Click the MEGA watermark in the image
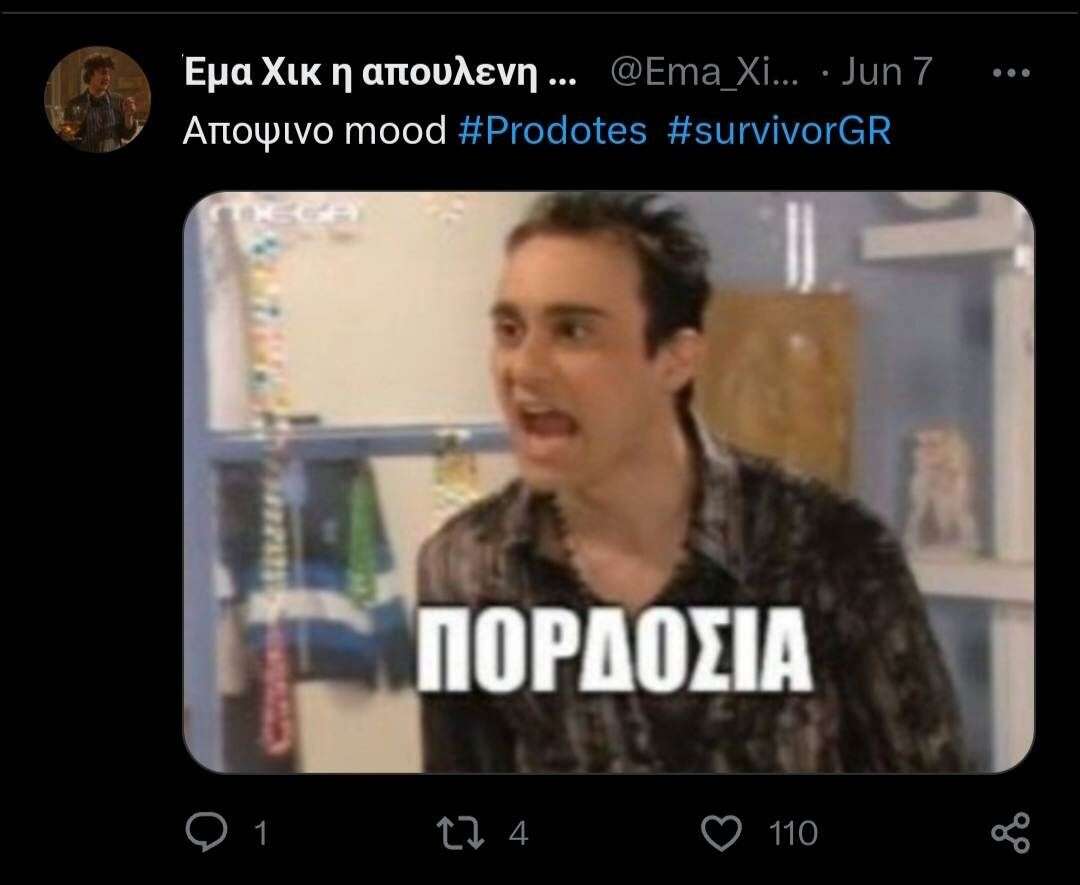 coord(286,213)
